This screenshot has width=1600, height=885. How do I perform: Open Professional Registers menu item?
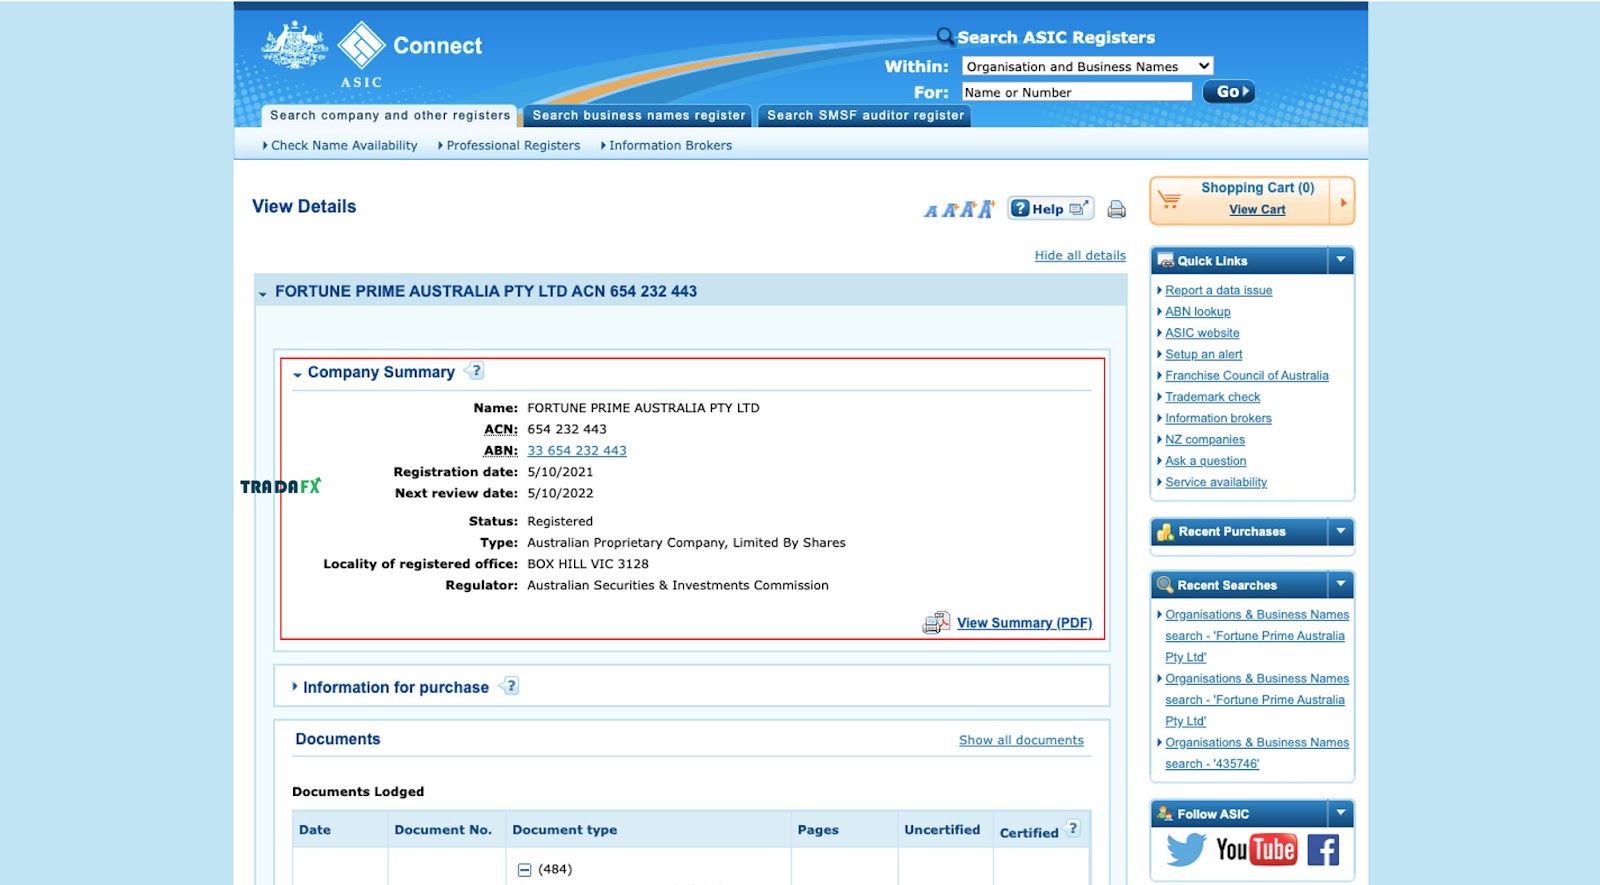[513, 146]
